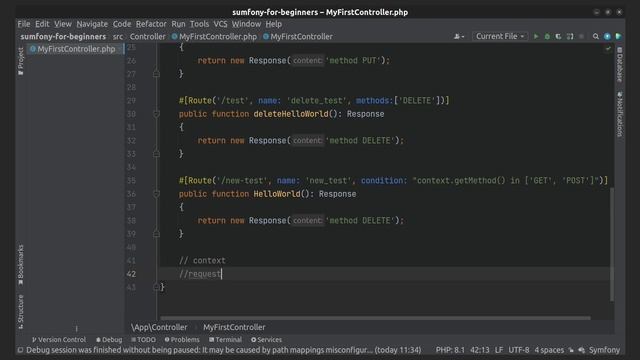This screenshot has height=360, width=640.
Task: Open the Notifications tool window
Action: point(620,114)
